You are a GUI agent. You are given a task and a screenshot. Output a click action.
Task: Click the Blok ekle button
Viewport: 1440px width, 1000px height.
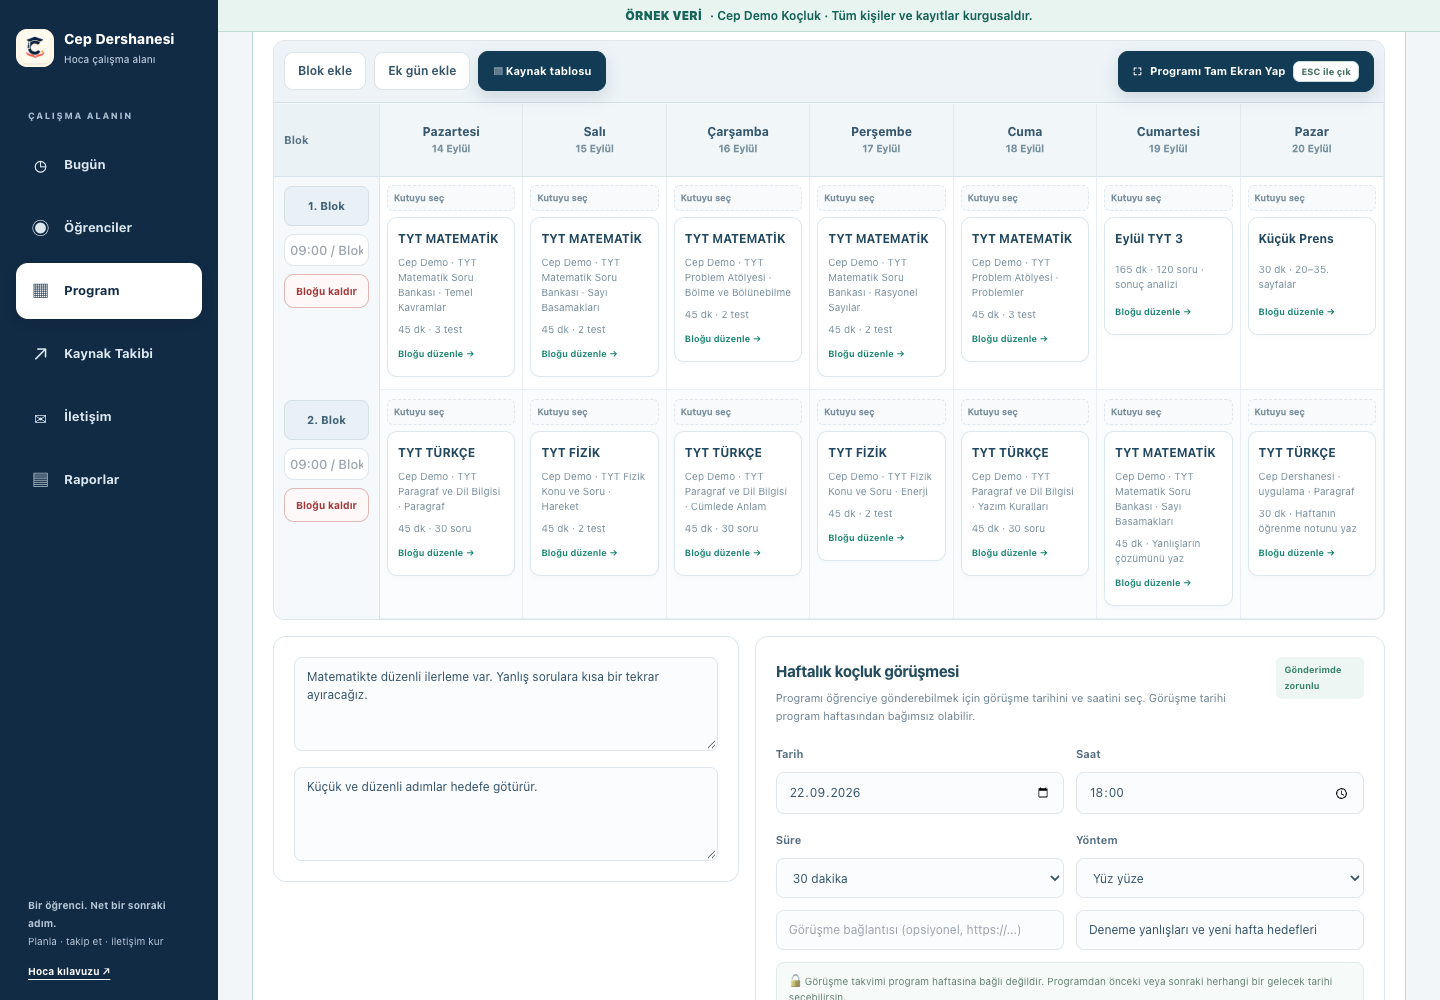[325, 71]
